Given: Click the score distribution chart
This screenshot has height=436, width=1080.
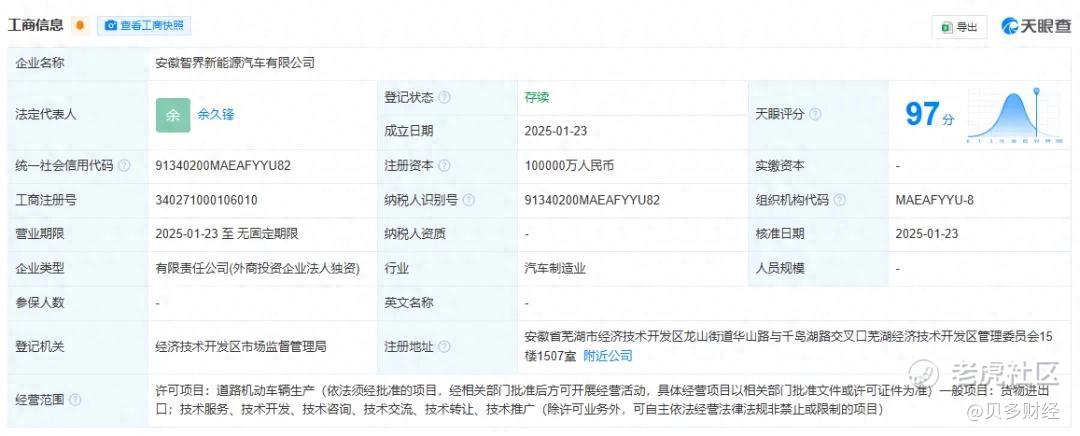Looking at the screenshot, I should 1013,115.
